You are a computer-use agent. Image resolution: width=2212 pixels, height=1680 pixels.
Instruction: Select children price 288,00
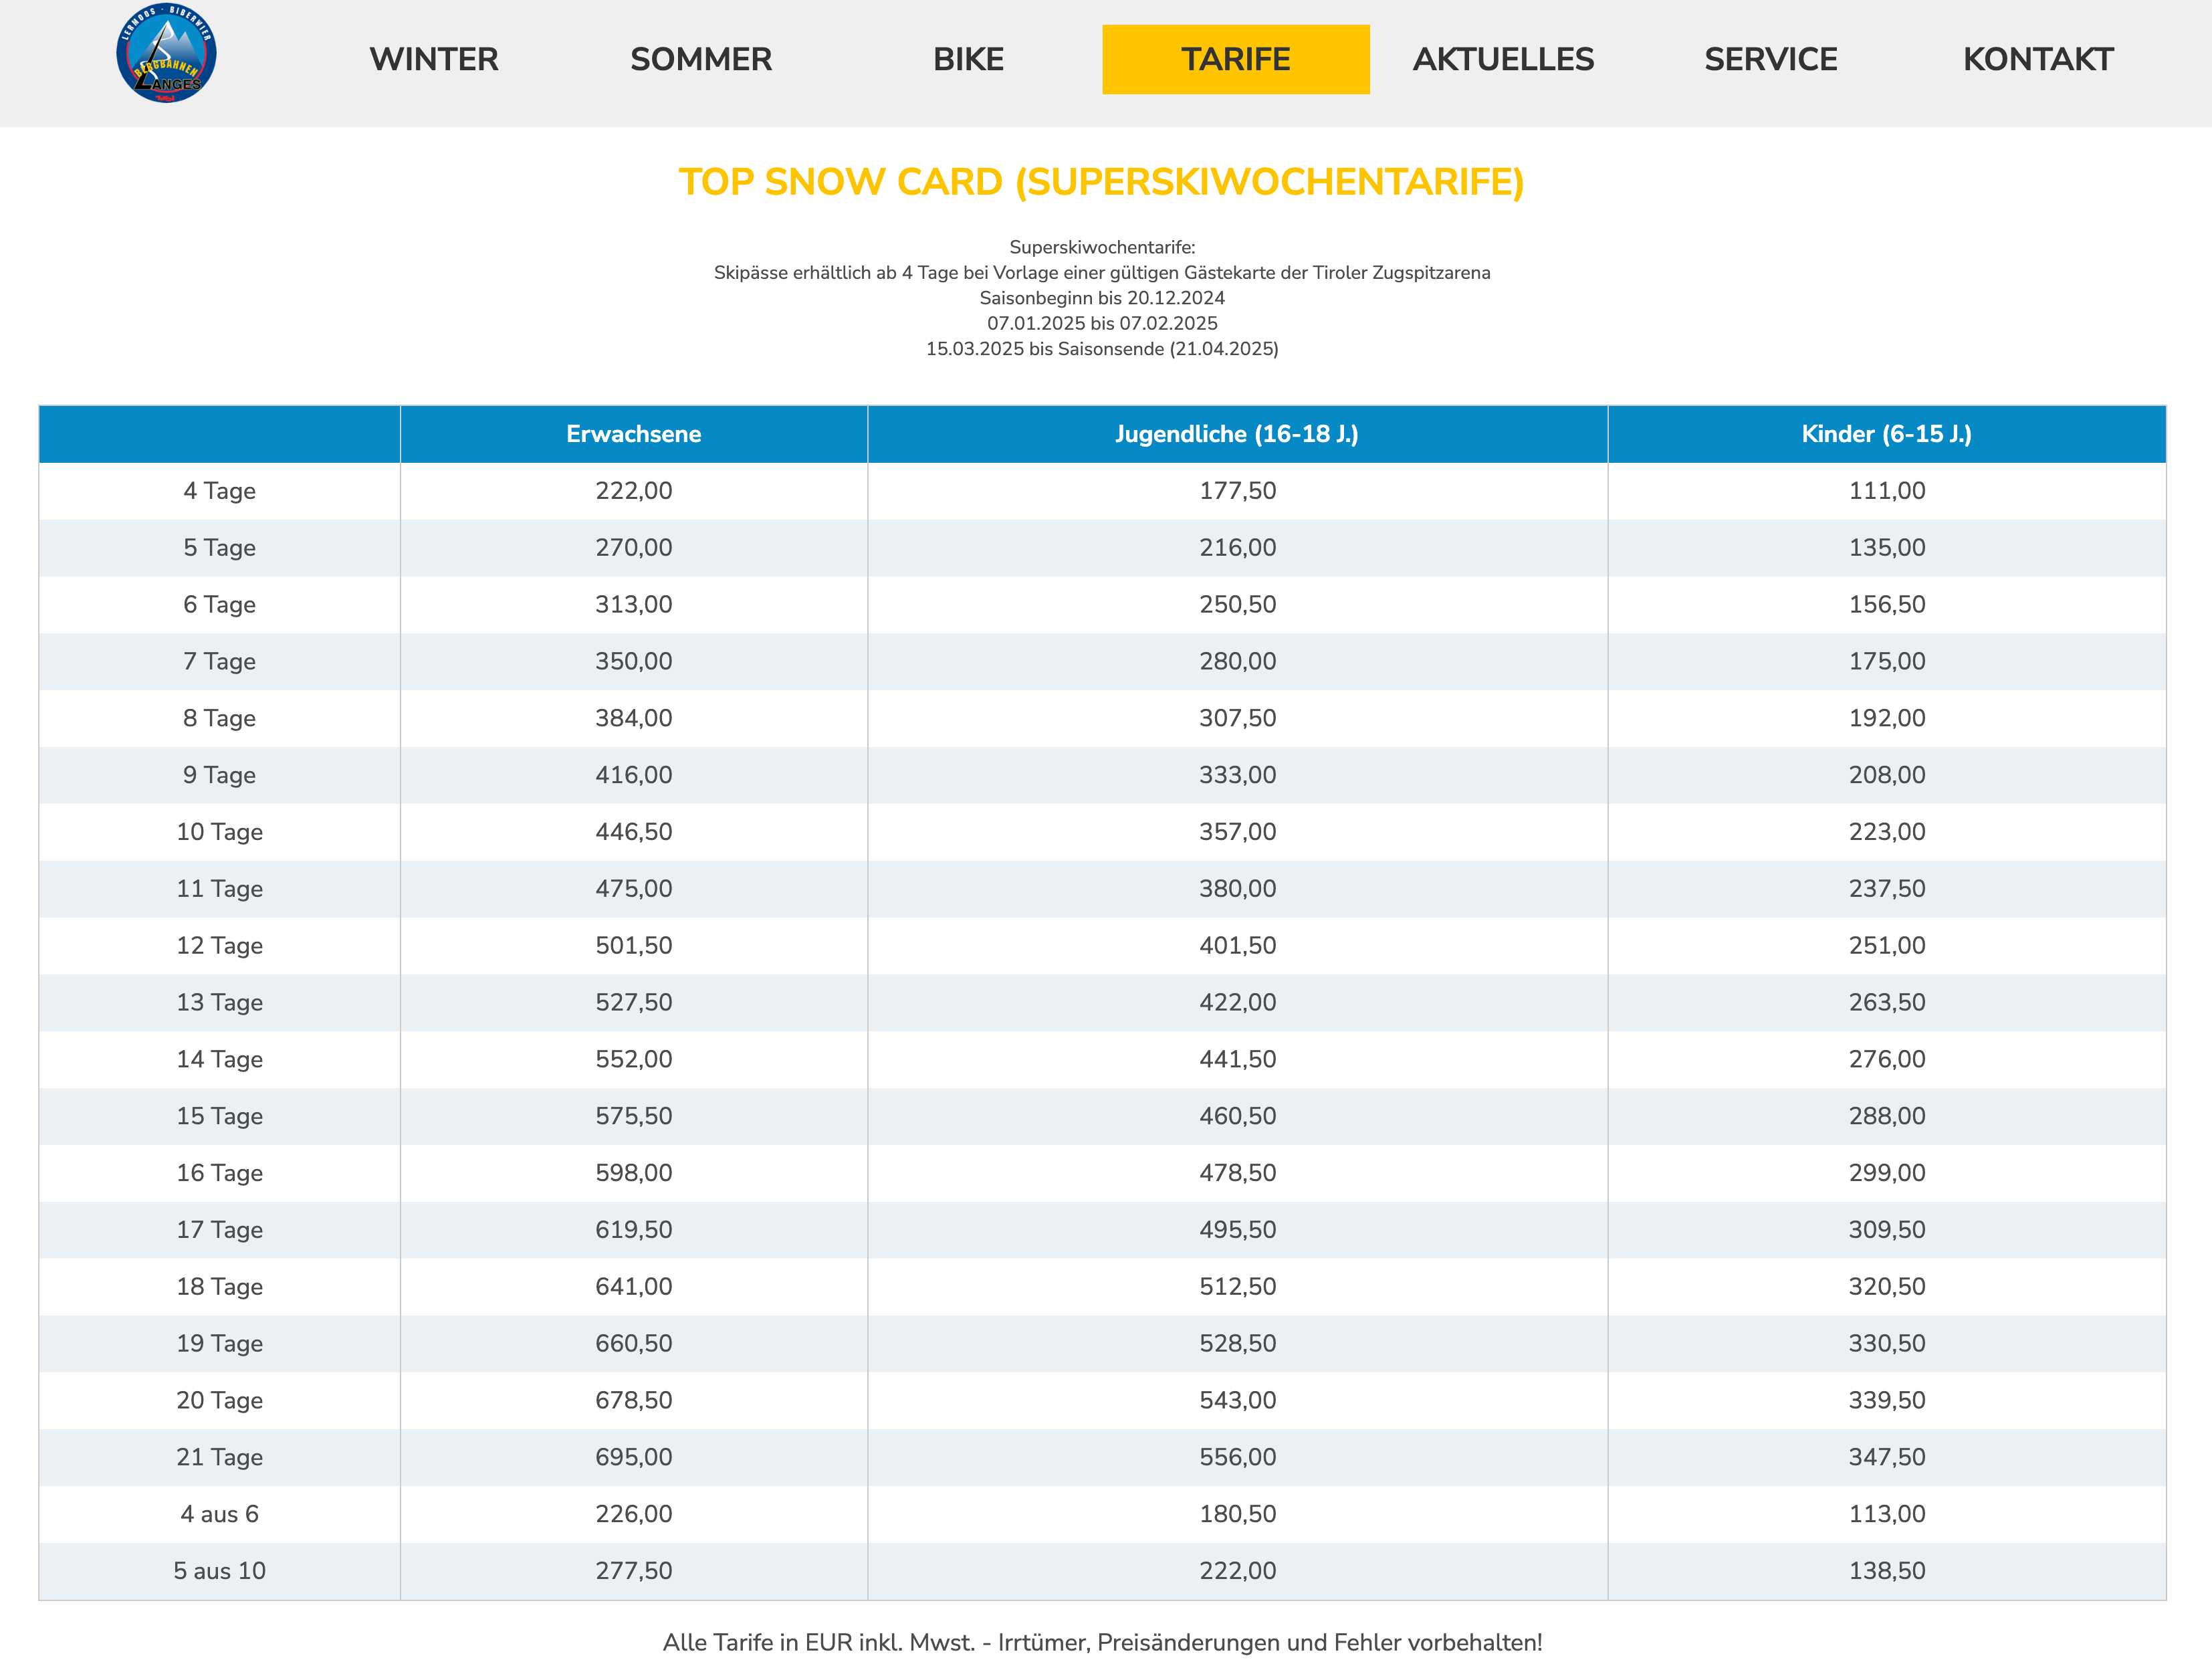pyautogui.click(x=1887, y=1117)
